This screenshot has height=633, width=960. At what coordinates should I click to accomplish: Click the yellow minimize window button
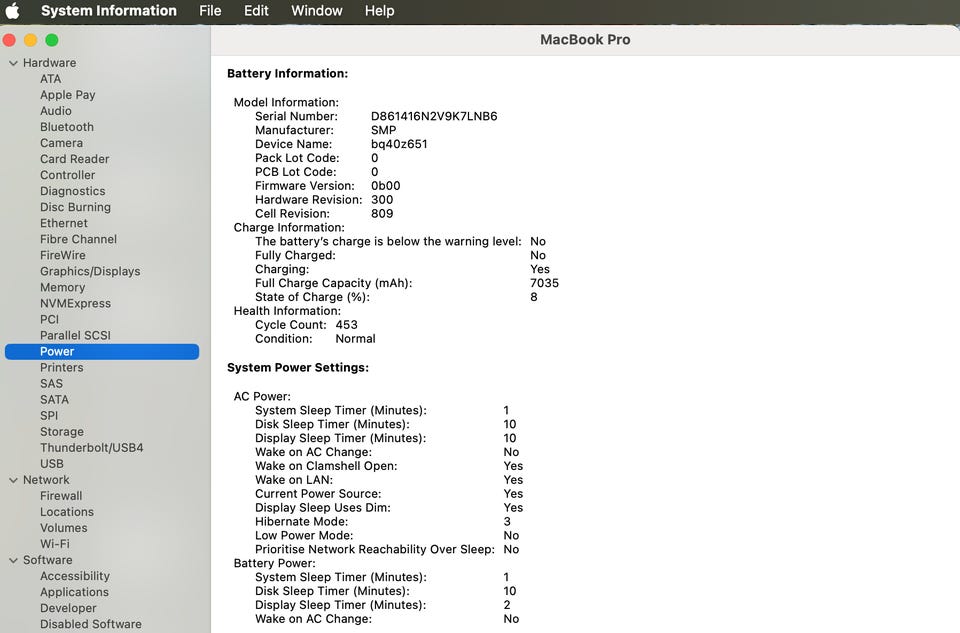[31, 40]
